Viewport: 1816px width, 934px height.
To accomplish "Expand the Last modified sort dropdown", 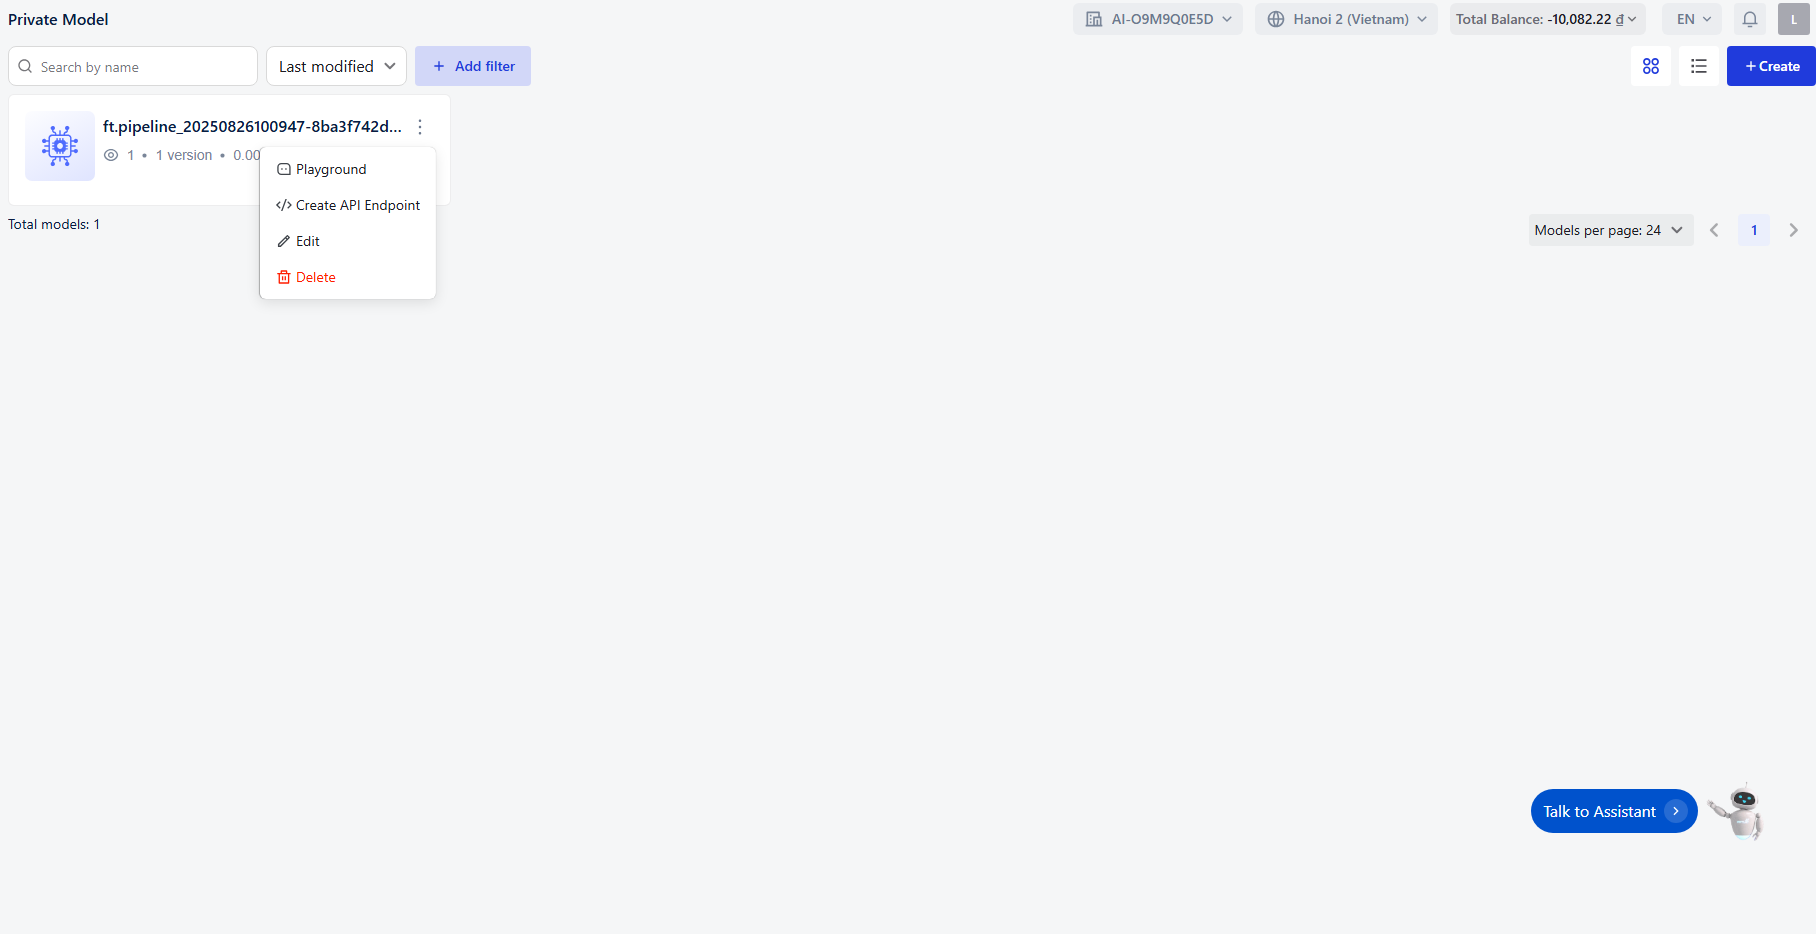I will 336,66.
